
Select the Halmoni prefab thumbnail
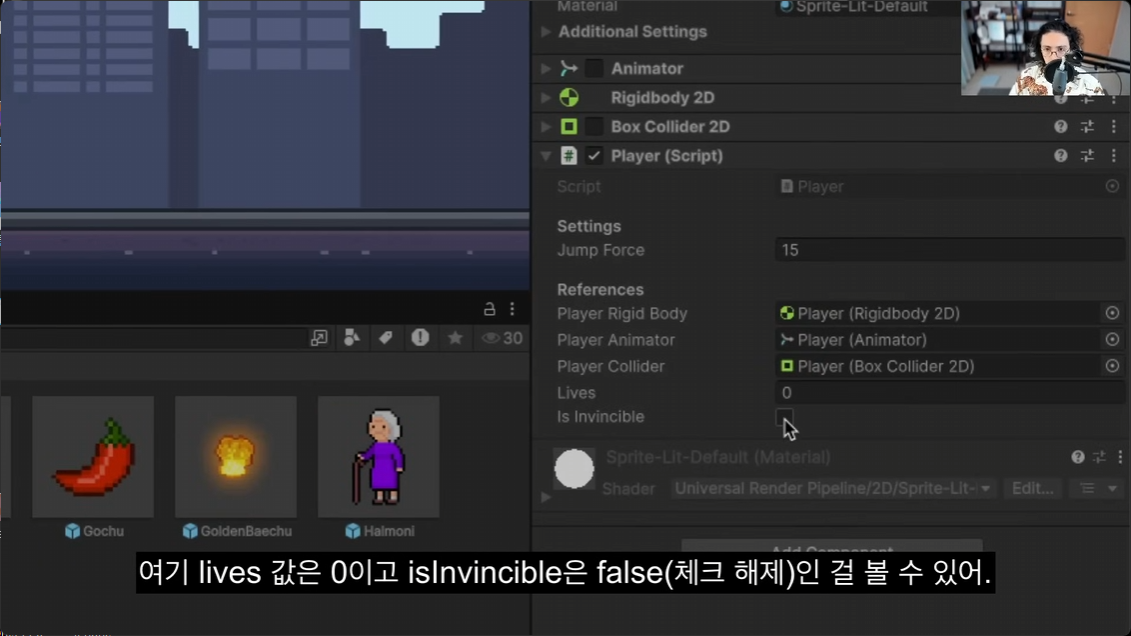379,456
